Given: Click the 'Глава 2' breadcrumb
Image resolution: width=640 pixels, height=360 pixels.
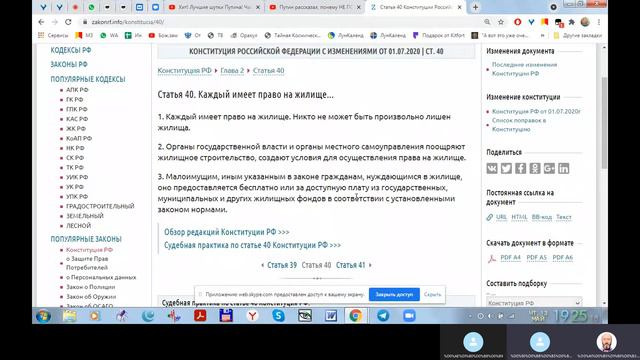Looking at the screenshot, I should 232,71.
